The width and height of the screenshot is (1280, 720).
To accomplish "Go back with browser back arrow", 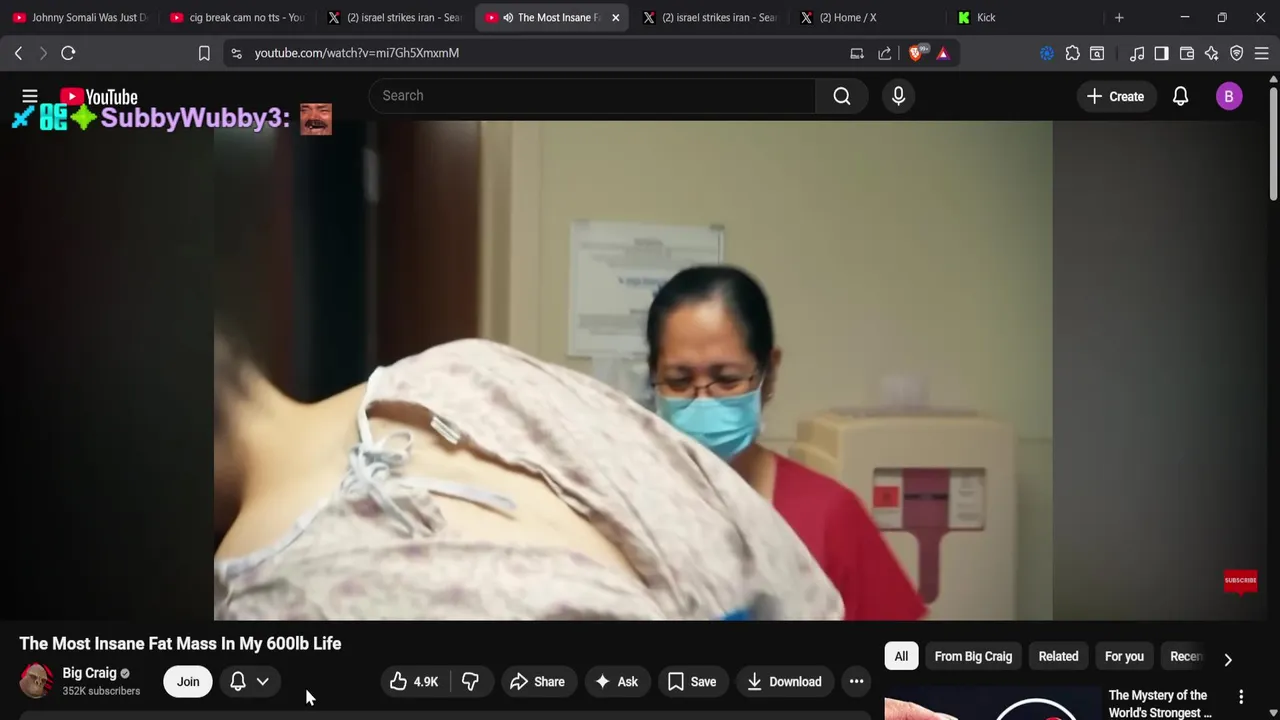I will 18,53.
